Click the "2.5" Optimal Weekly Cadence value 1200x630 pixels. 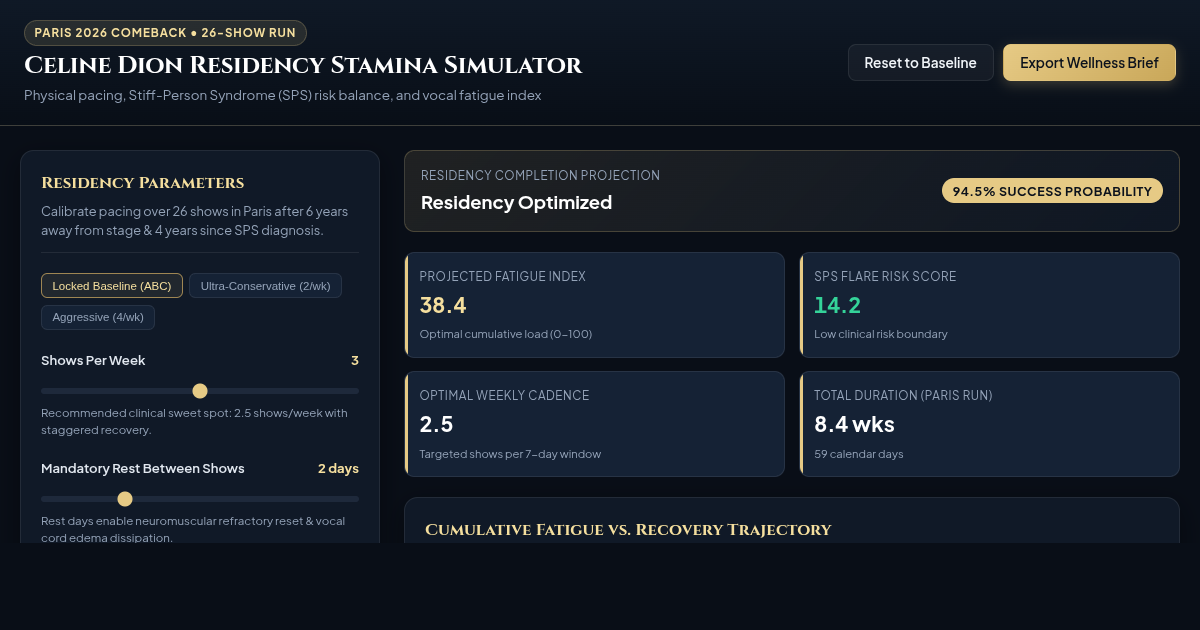coord(437,424)
